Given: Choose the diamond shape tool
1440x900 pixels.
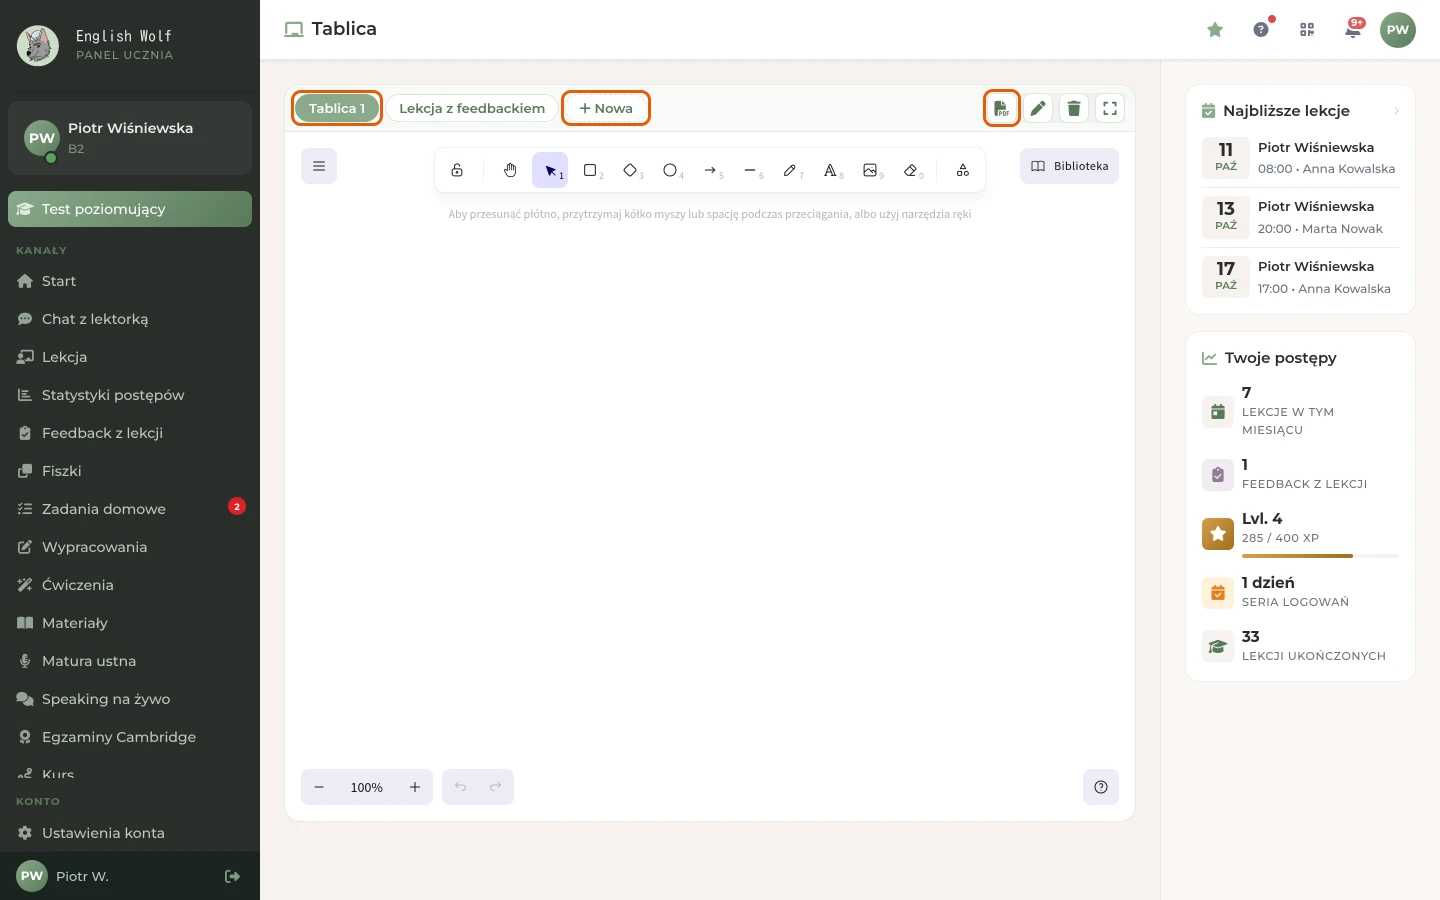Looking at the screenshot, I should click(x=630, y=170).
